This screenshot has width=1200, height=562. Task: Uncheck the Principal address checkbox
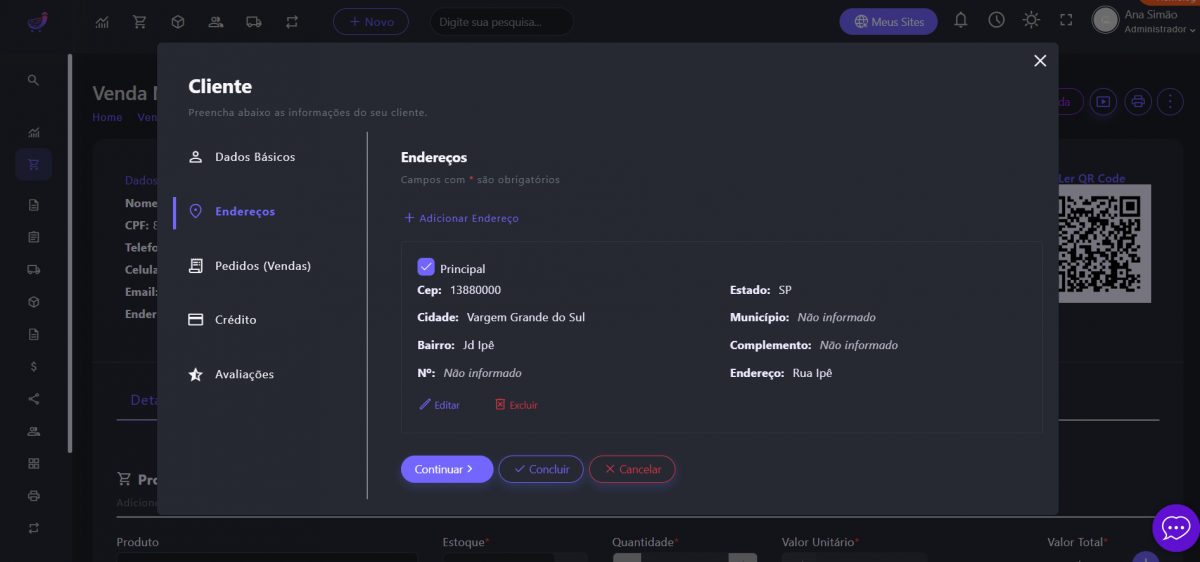tap(426, 267)
